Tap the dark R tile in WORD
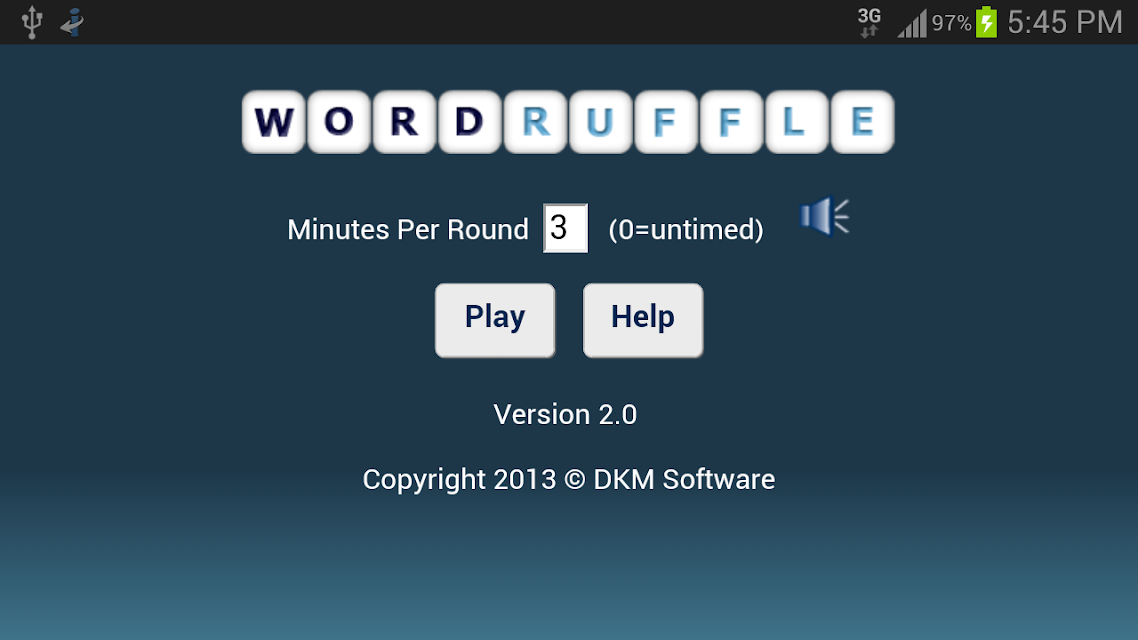Screen dimensions: 1138x640 (x=404, y=122)
